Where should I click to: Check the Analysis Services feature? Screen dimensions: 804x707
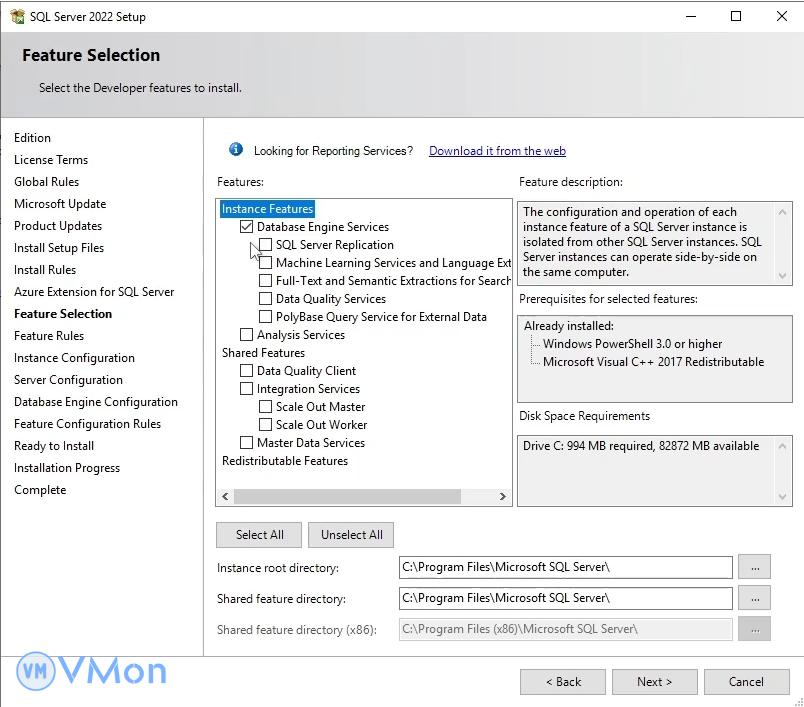[247, 335]
